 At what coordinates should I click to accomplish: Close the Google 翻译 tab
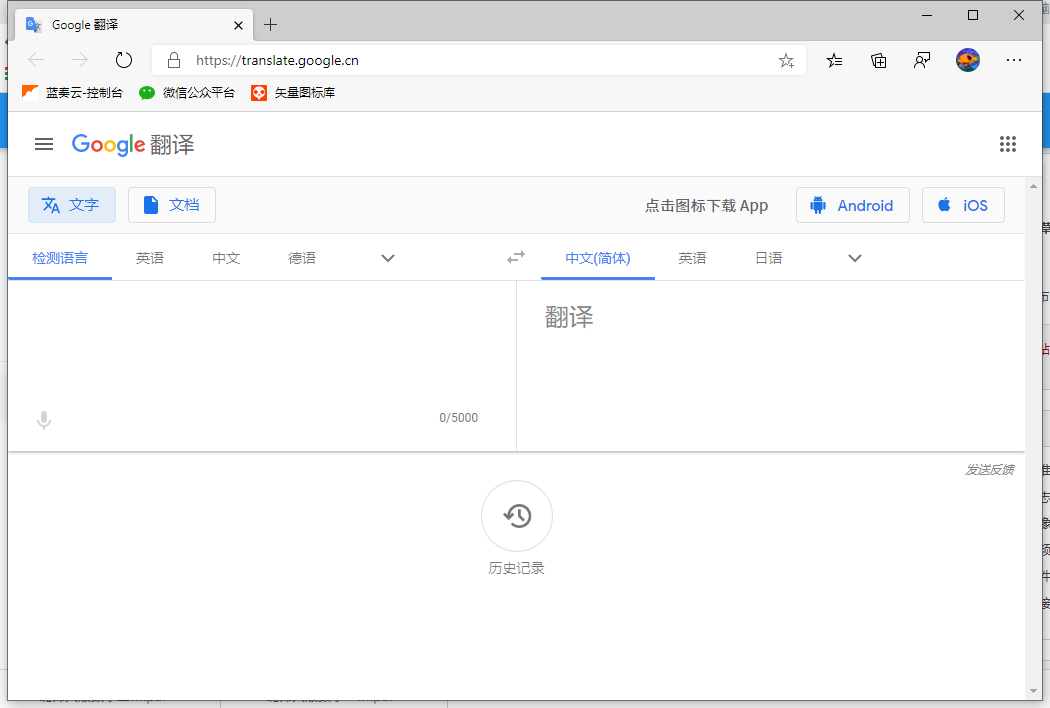pos(238,25)
